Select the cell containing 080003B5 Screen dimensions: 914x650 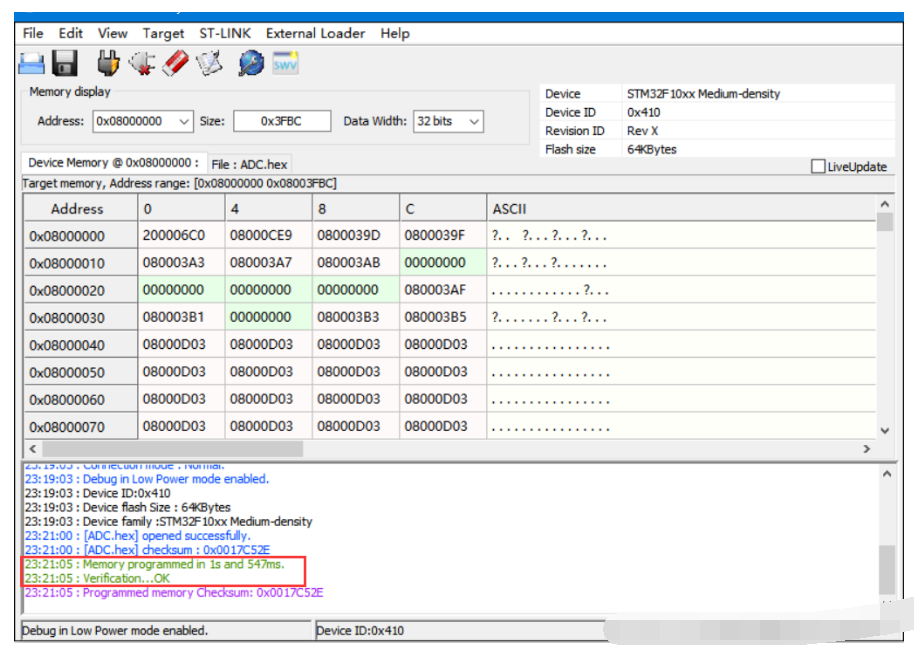click(443, 317)
